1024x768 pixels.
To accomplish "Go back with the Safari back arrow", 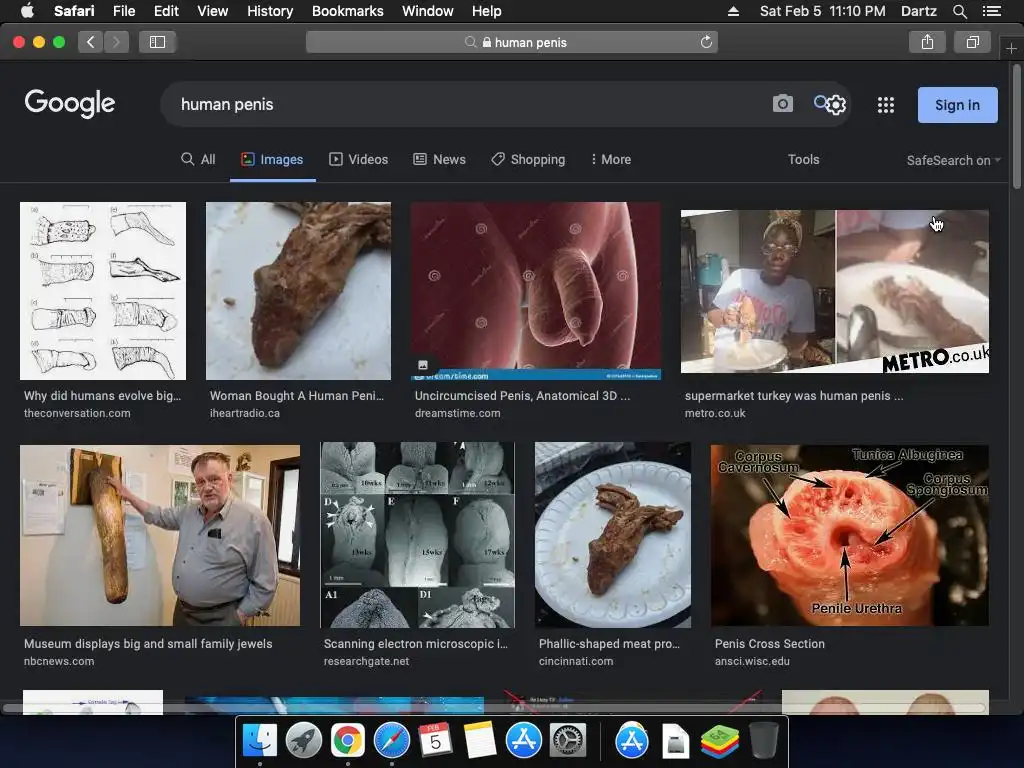I will [91, 42].
